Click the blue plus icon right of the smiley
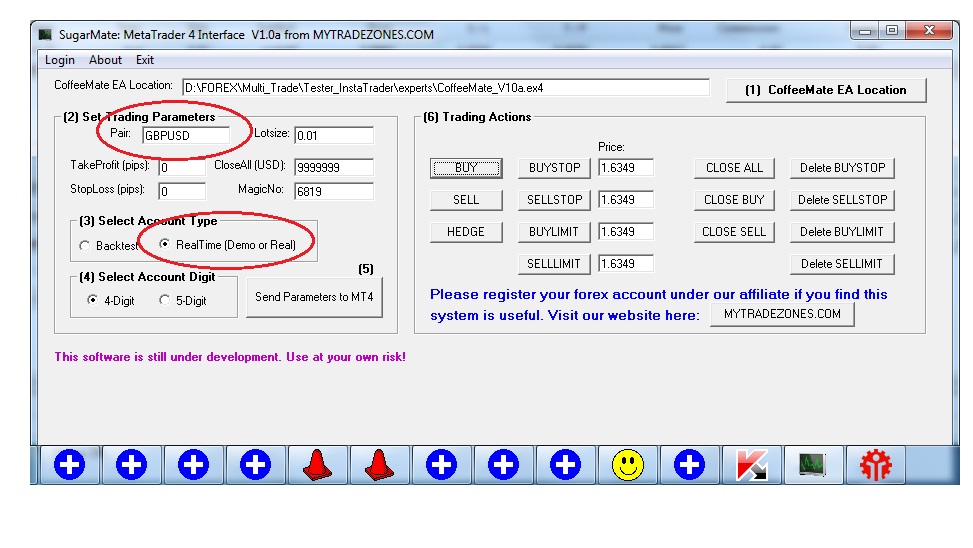973x548 pixels. [689, 465]
